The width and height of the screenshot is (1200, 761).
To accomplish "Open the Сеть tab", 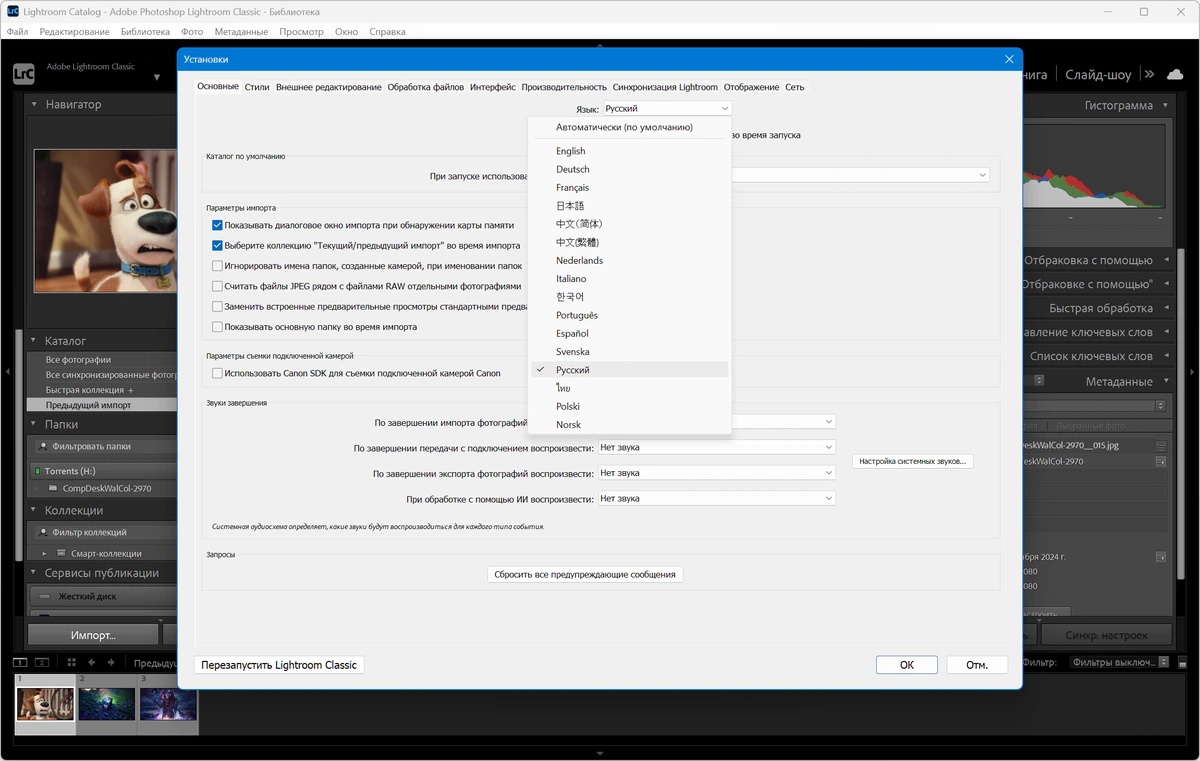I will [794, 87].
